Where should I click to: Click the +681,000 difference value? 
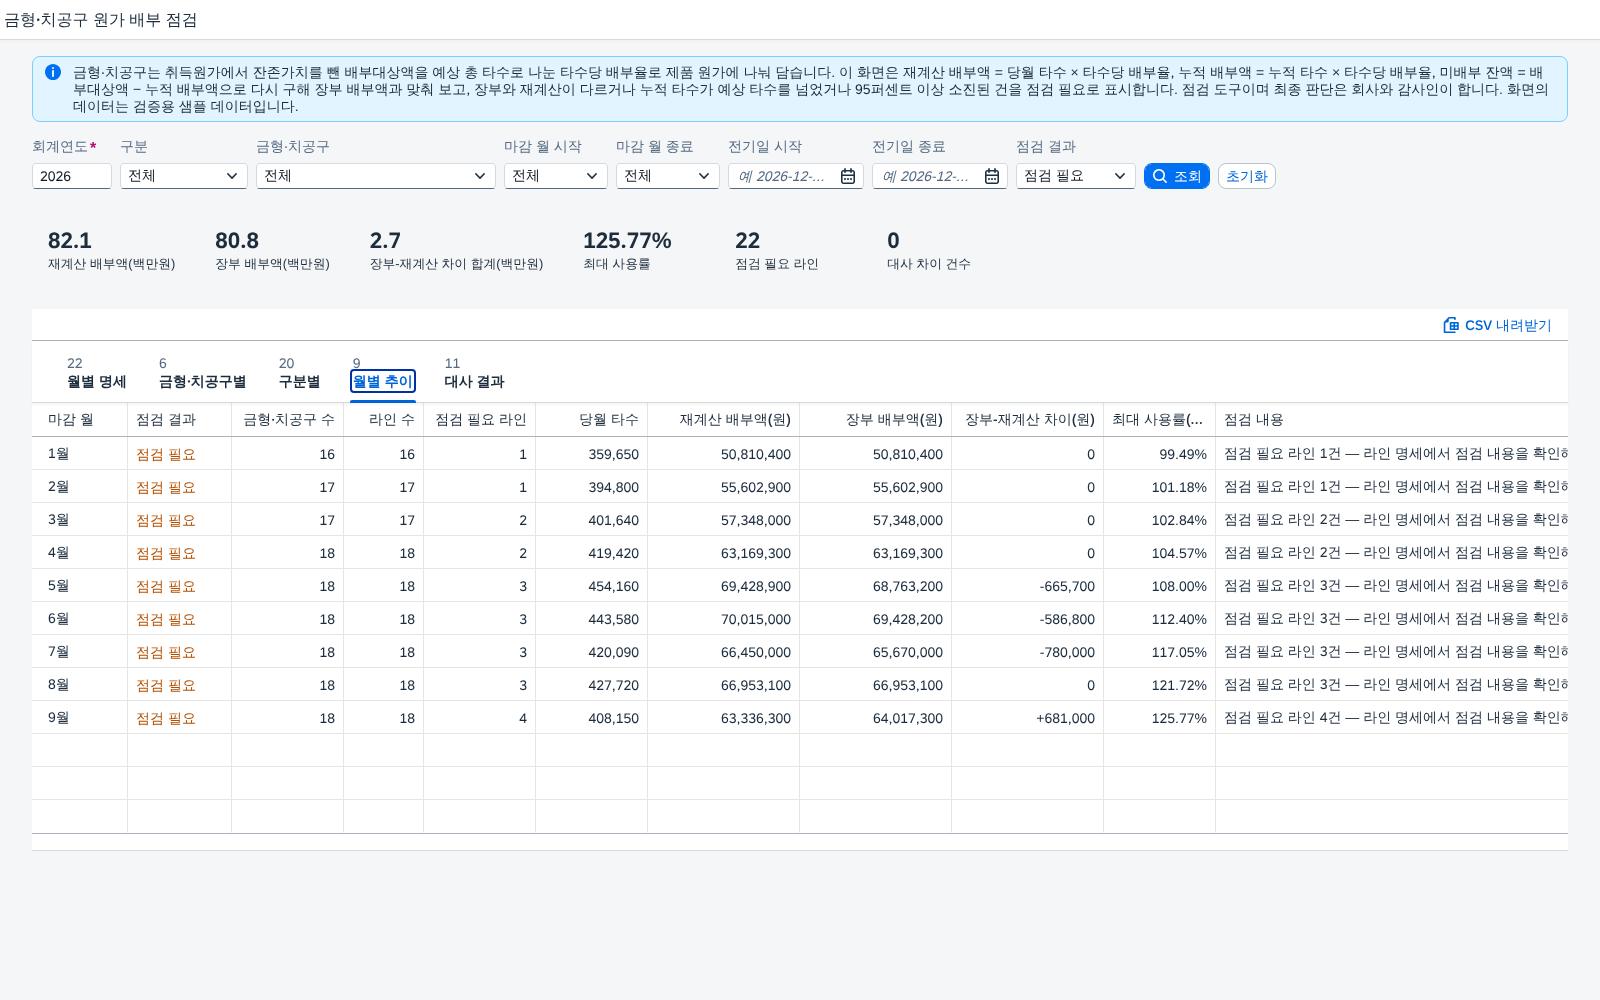coord(1065,718)
